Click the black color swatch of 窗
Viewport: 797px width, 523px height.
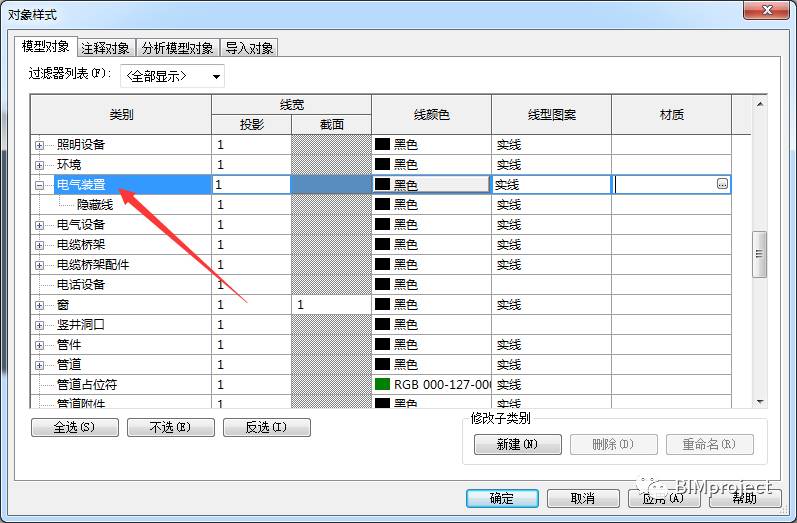click(x=382, y=304)
